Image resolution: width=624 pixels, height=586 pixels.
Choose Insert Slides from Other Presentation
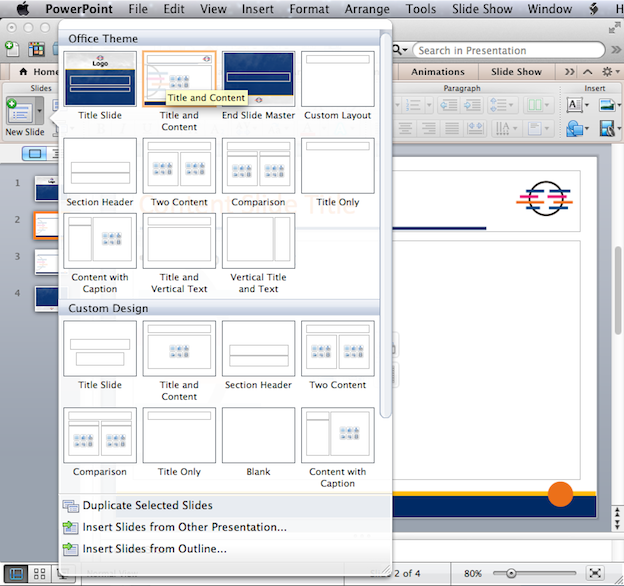pyautogui.click(x=184, y=527)
